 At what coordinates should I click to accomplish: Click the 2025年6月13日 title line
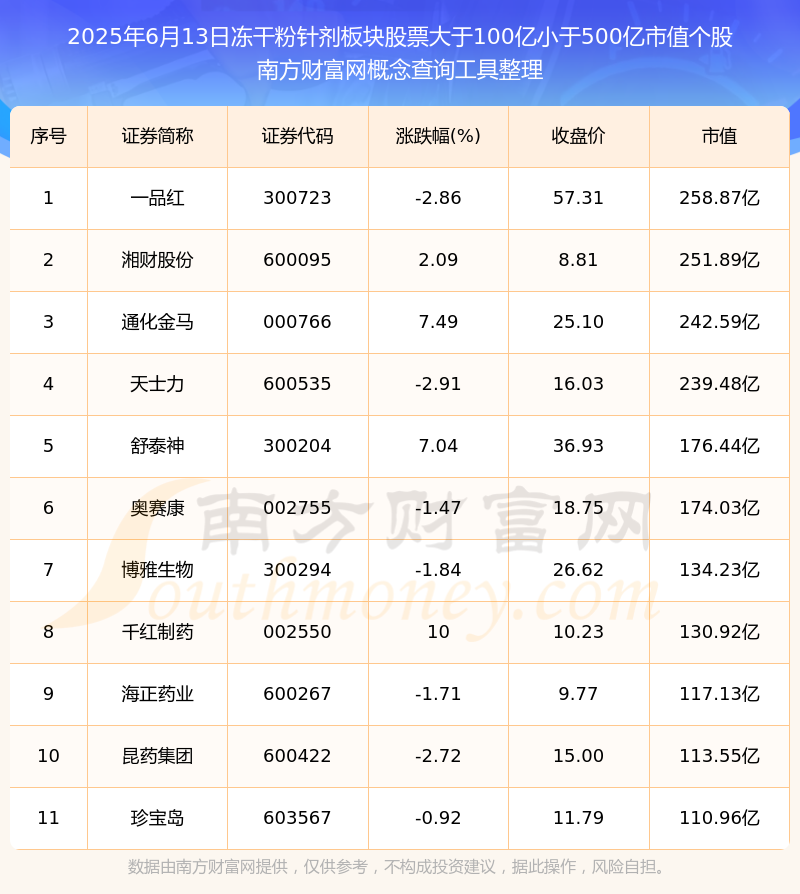[x=400, y=36]
